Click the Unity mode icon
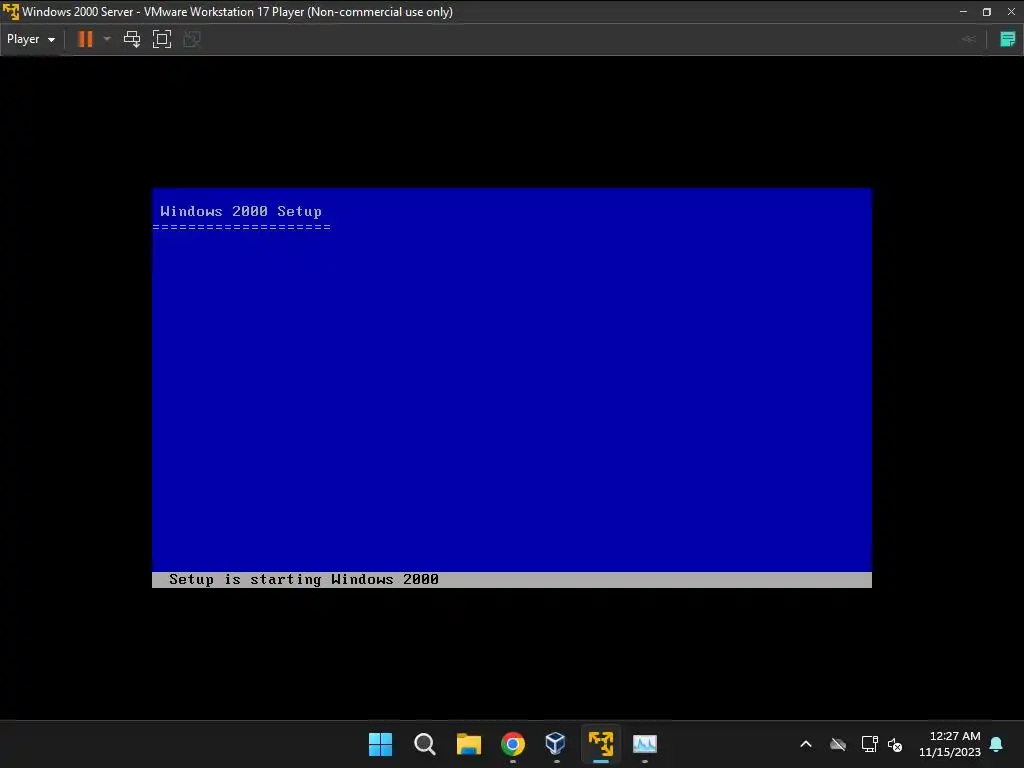 pos(192,39)
